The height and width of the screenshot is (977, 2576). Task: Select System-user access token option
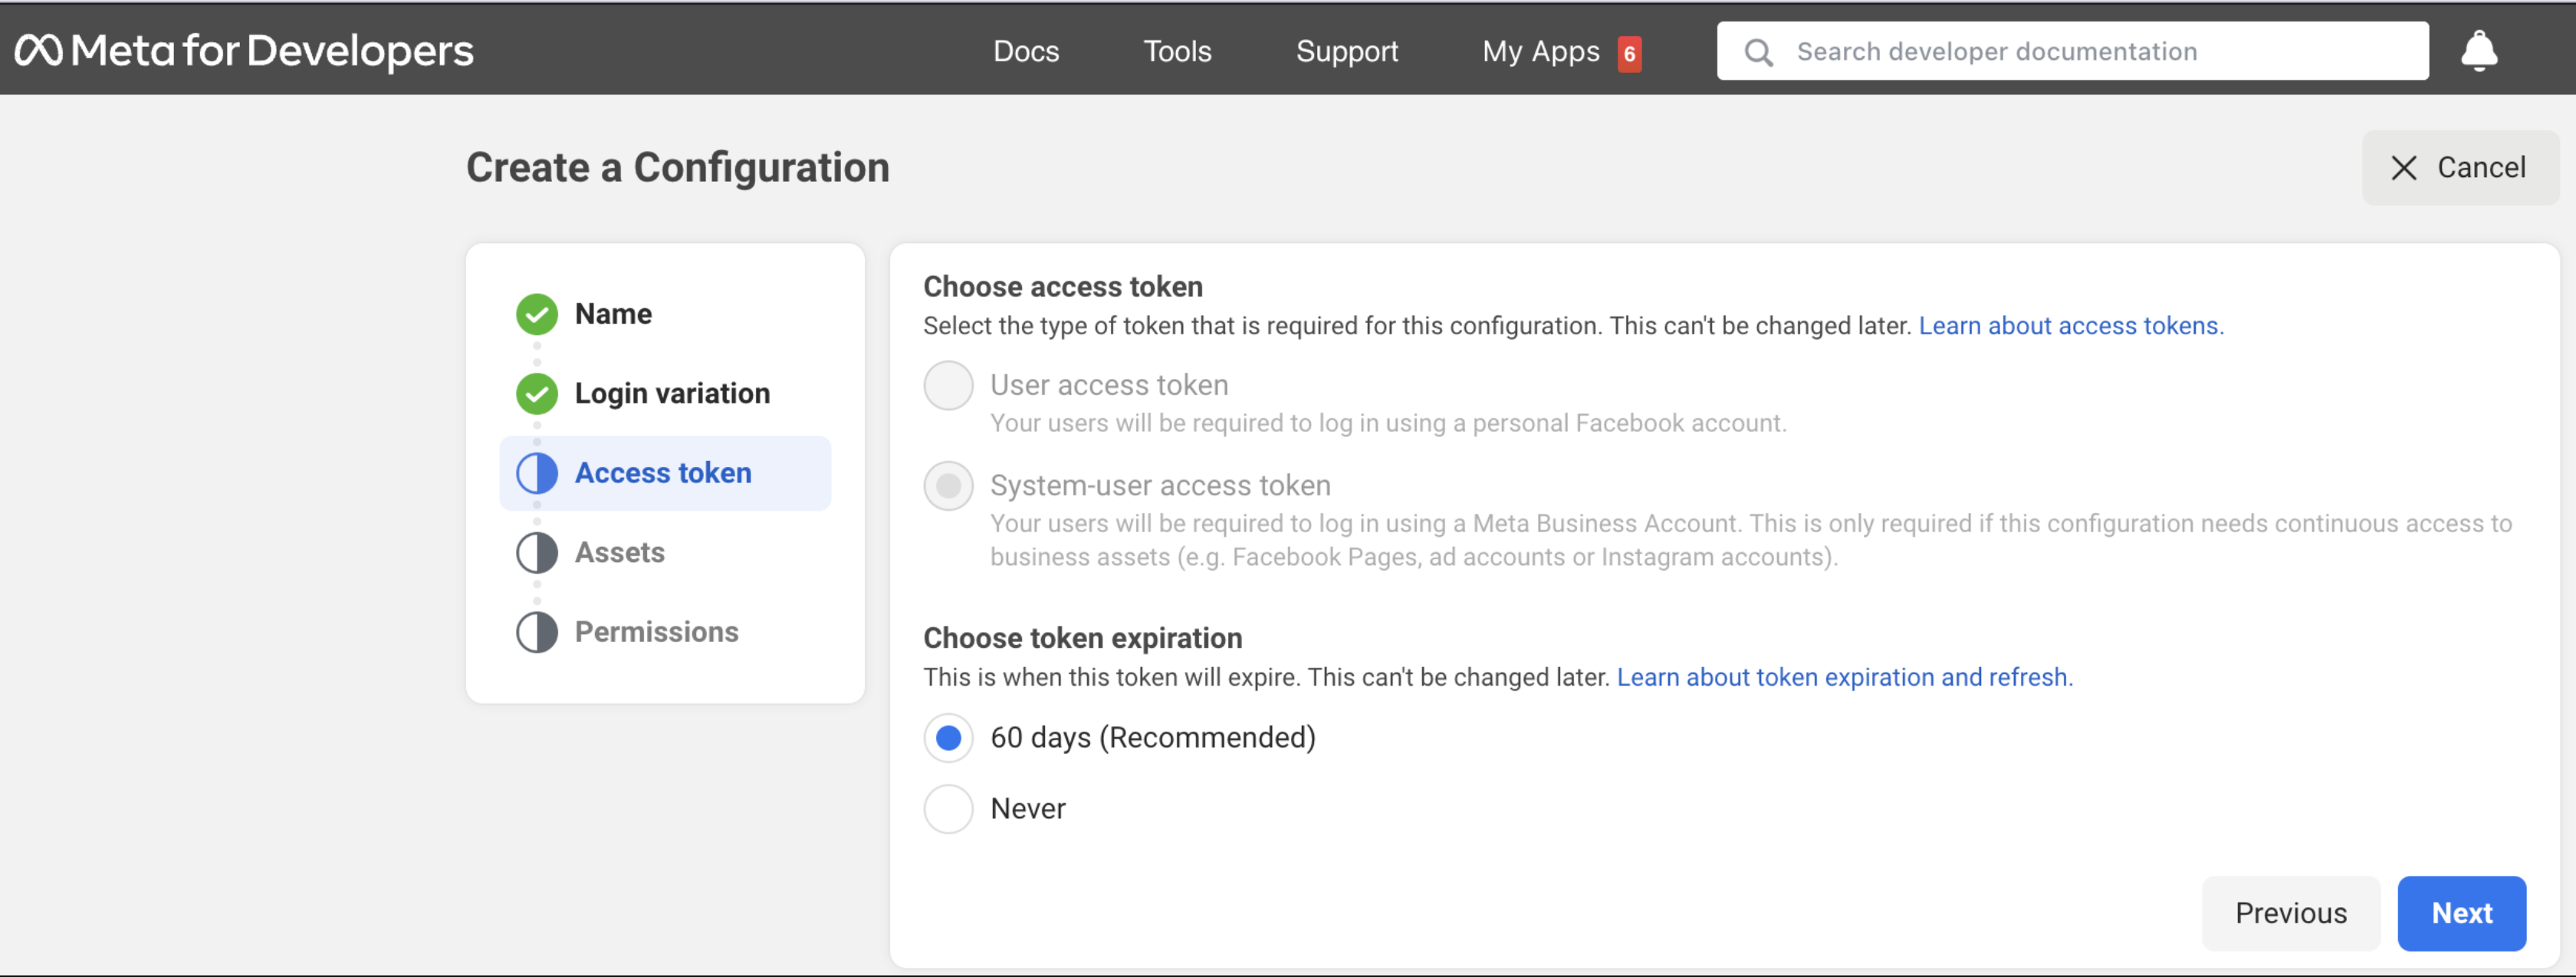coord(948,486)
